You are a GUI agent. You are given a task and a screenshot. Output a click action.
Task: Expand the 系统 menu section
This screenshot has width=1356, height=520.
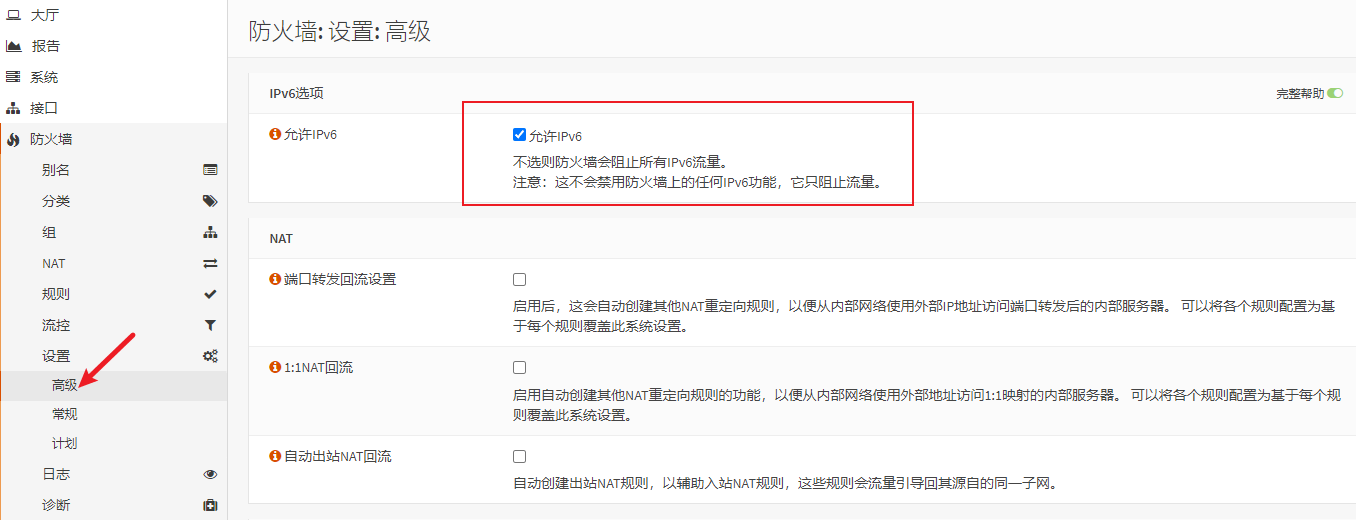[44, 77]
